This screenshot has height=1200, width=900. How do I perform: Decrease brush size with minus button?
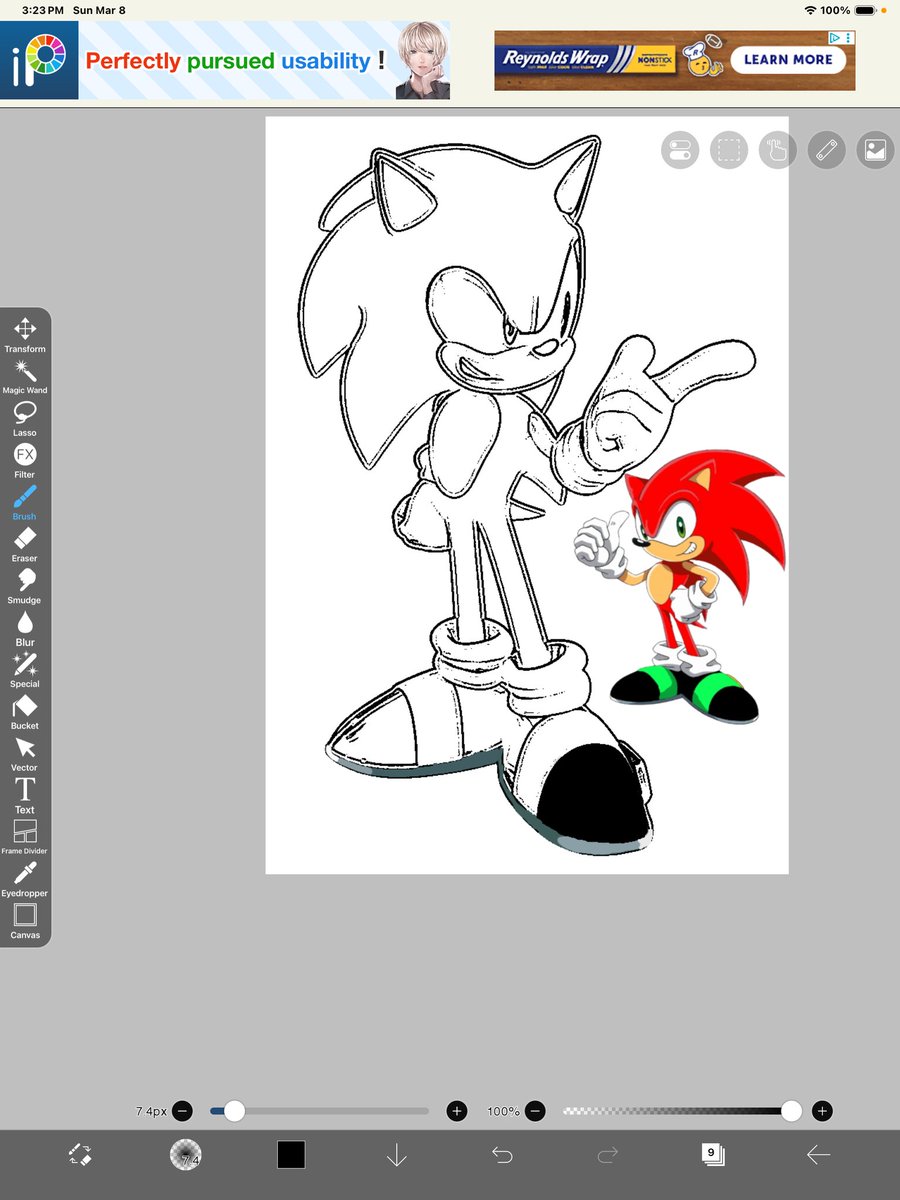point(182,1111)
